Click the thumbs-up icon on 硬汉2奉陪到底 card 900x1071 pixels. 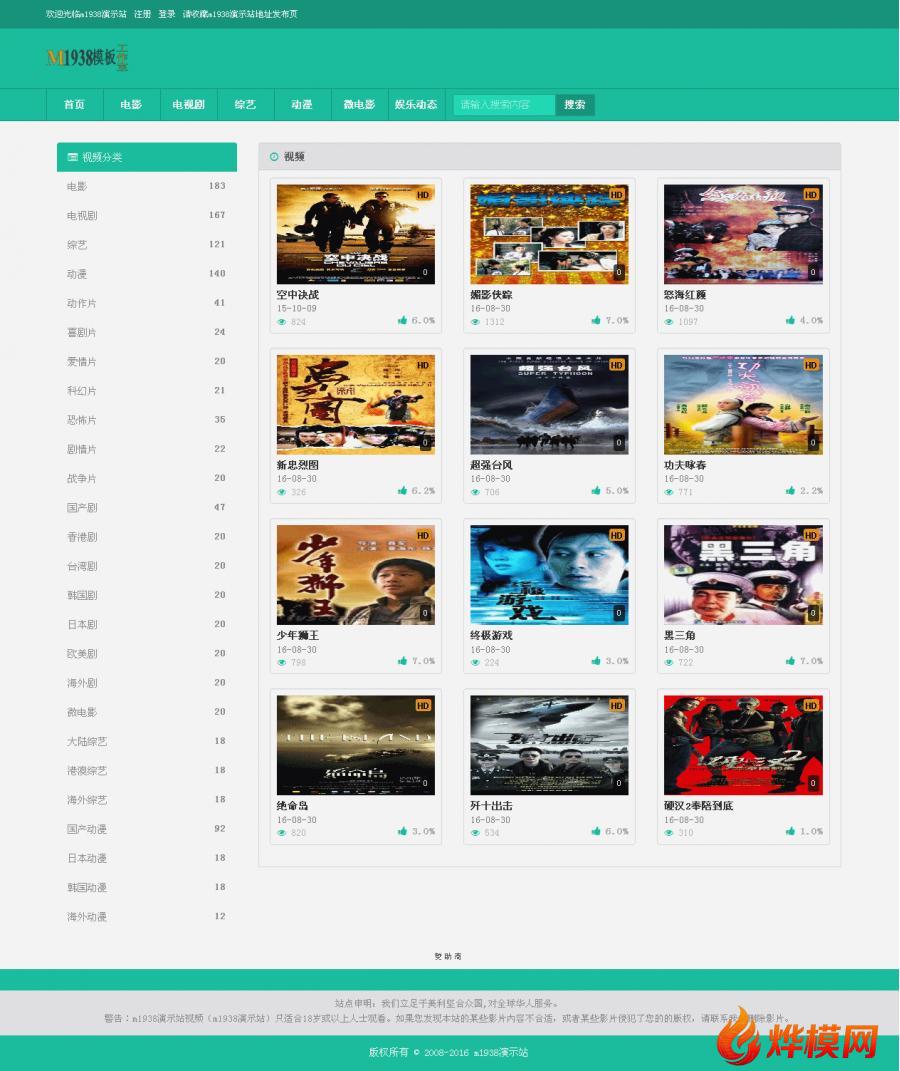[790, 831]
